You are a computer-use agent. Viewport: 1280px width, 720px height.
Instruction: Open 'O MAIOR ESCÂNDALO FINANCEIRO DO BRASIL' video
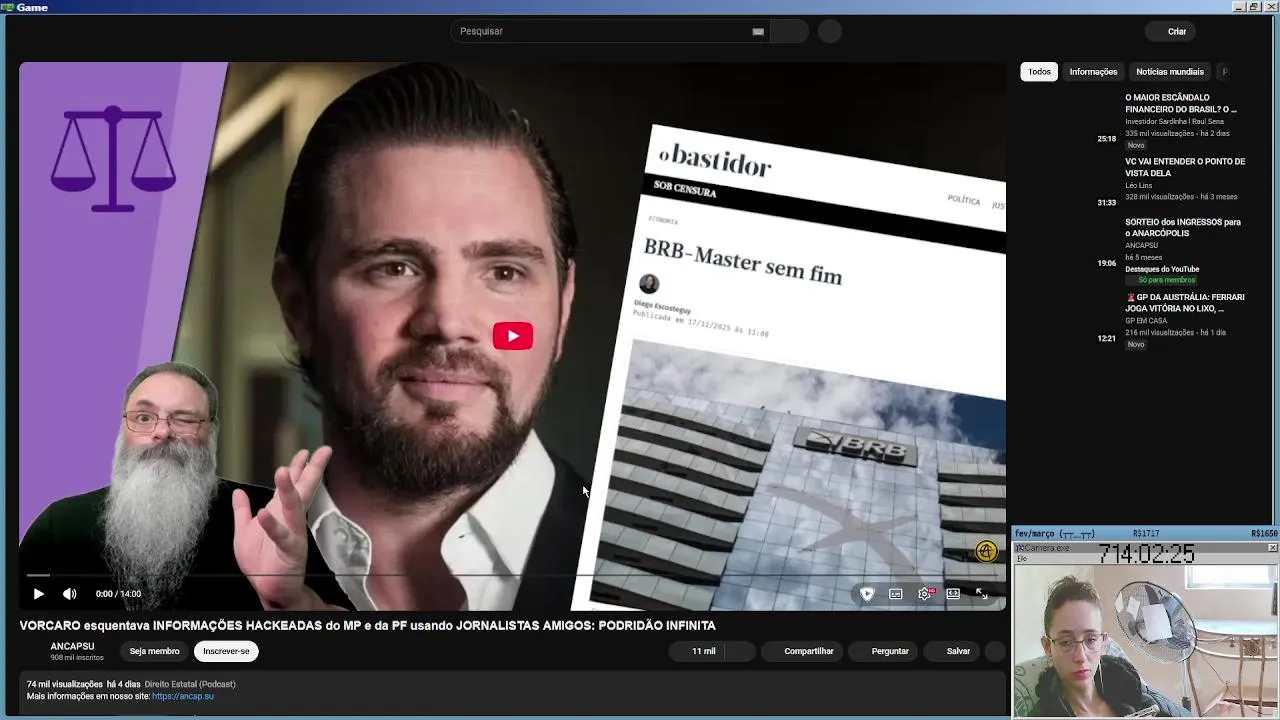tap(1181, 103)
